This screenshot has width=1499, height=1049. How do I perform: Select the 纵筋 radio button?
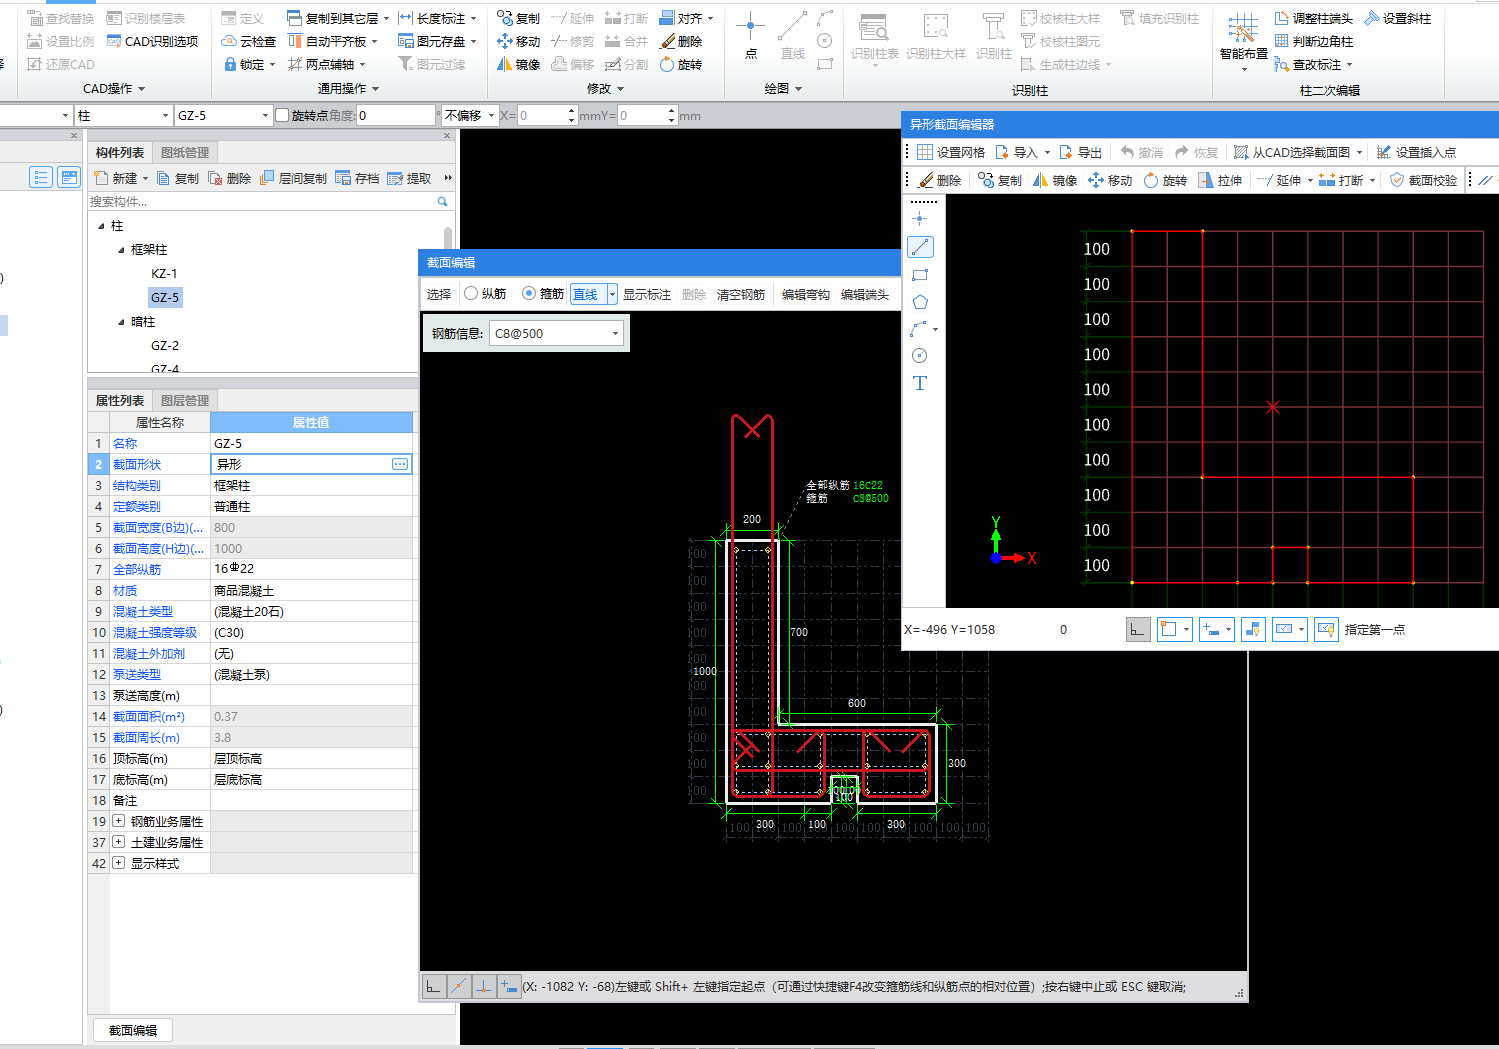471,294
